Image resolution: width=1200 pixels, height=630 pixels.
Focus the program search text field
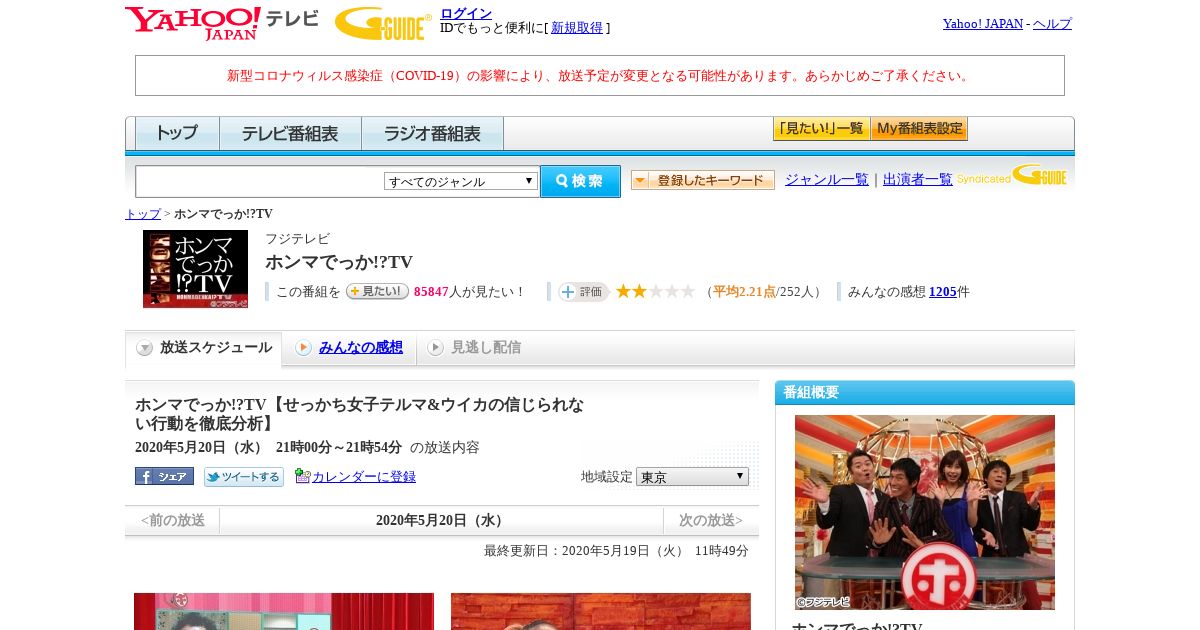(x=259, y=181)
